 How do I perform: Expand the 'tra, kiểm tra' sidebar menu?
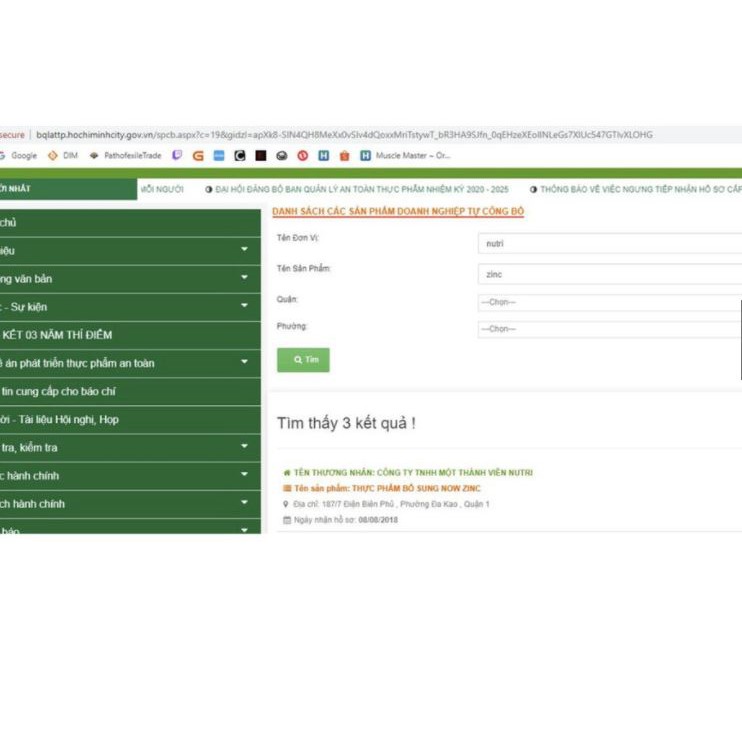click(244, 448)
